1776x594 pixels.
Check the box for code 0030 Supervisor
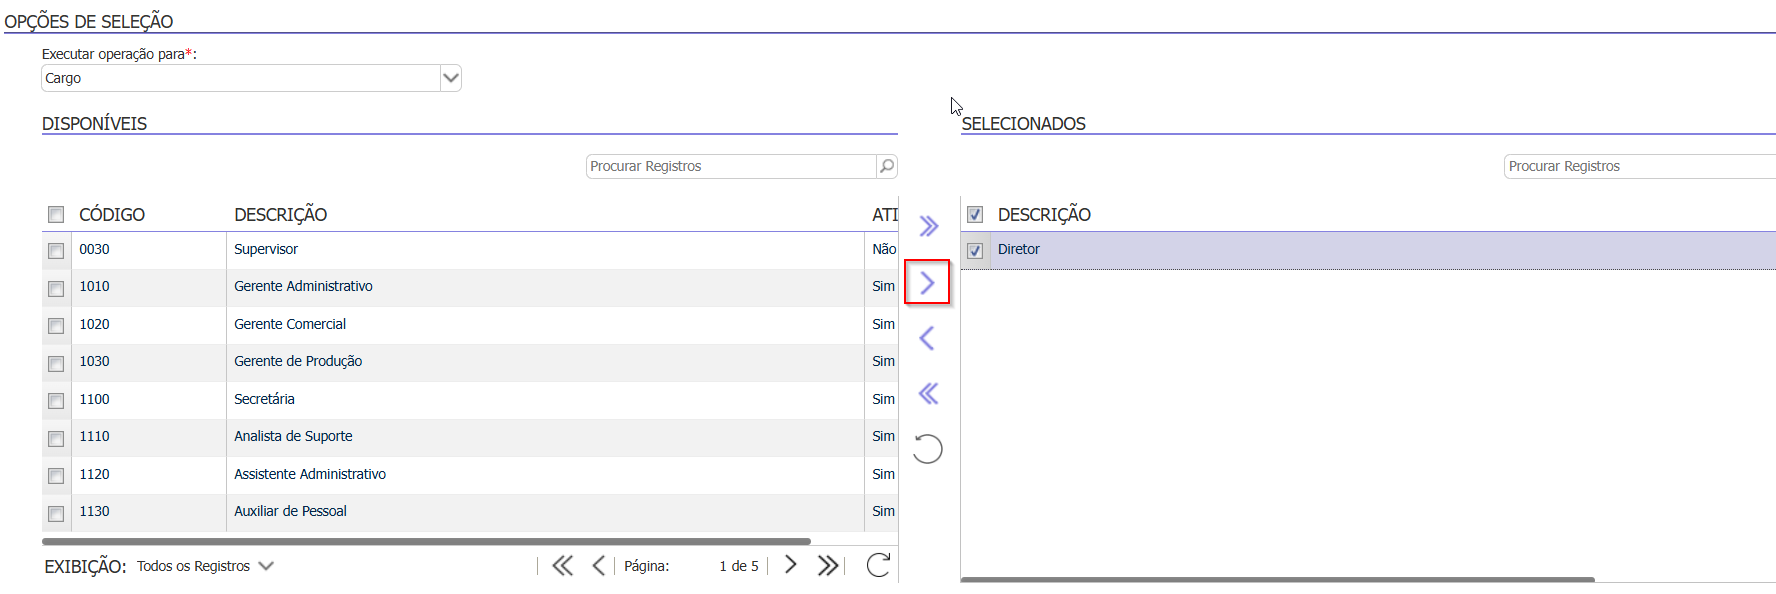pos(56,251)
